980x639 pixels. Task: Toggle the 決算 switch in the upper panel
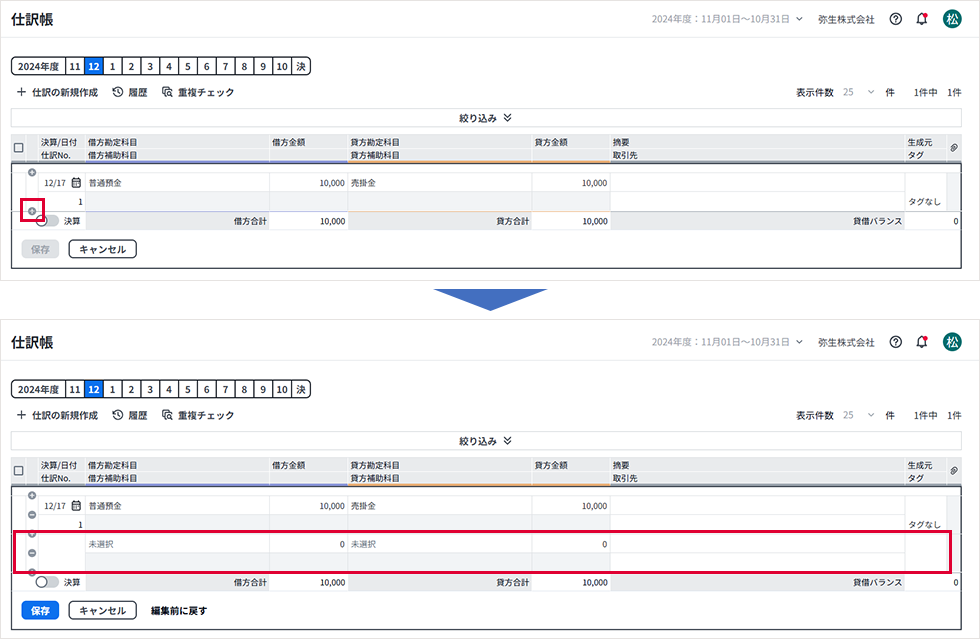pyautogui.click(x=47, y=221)
